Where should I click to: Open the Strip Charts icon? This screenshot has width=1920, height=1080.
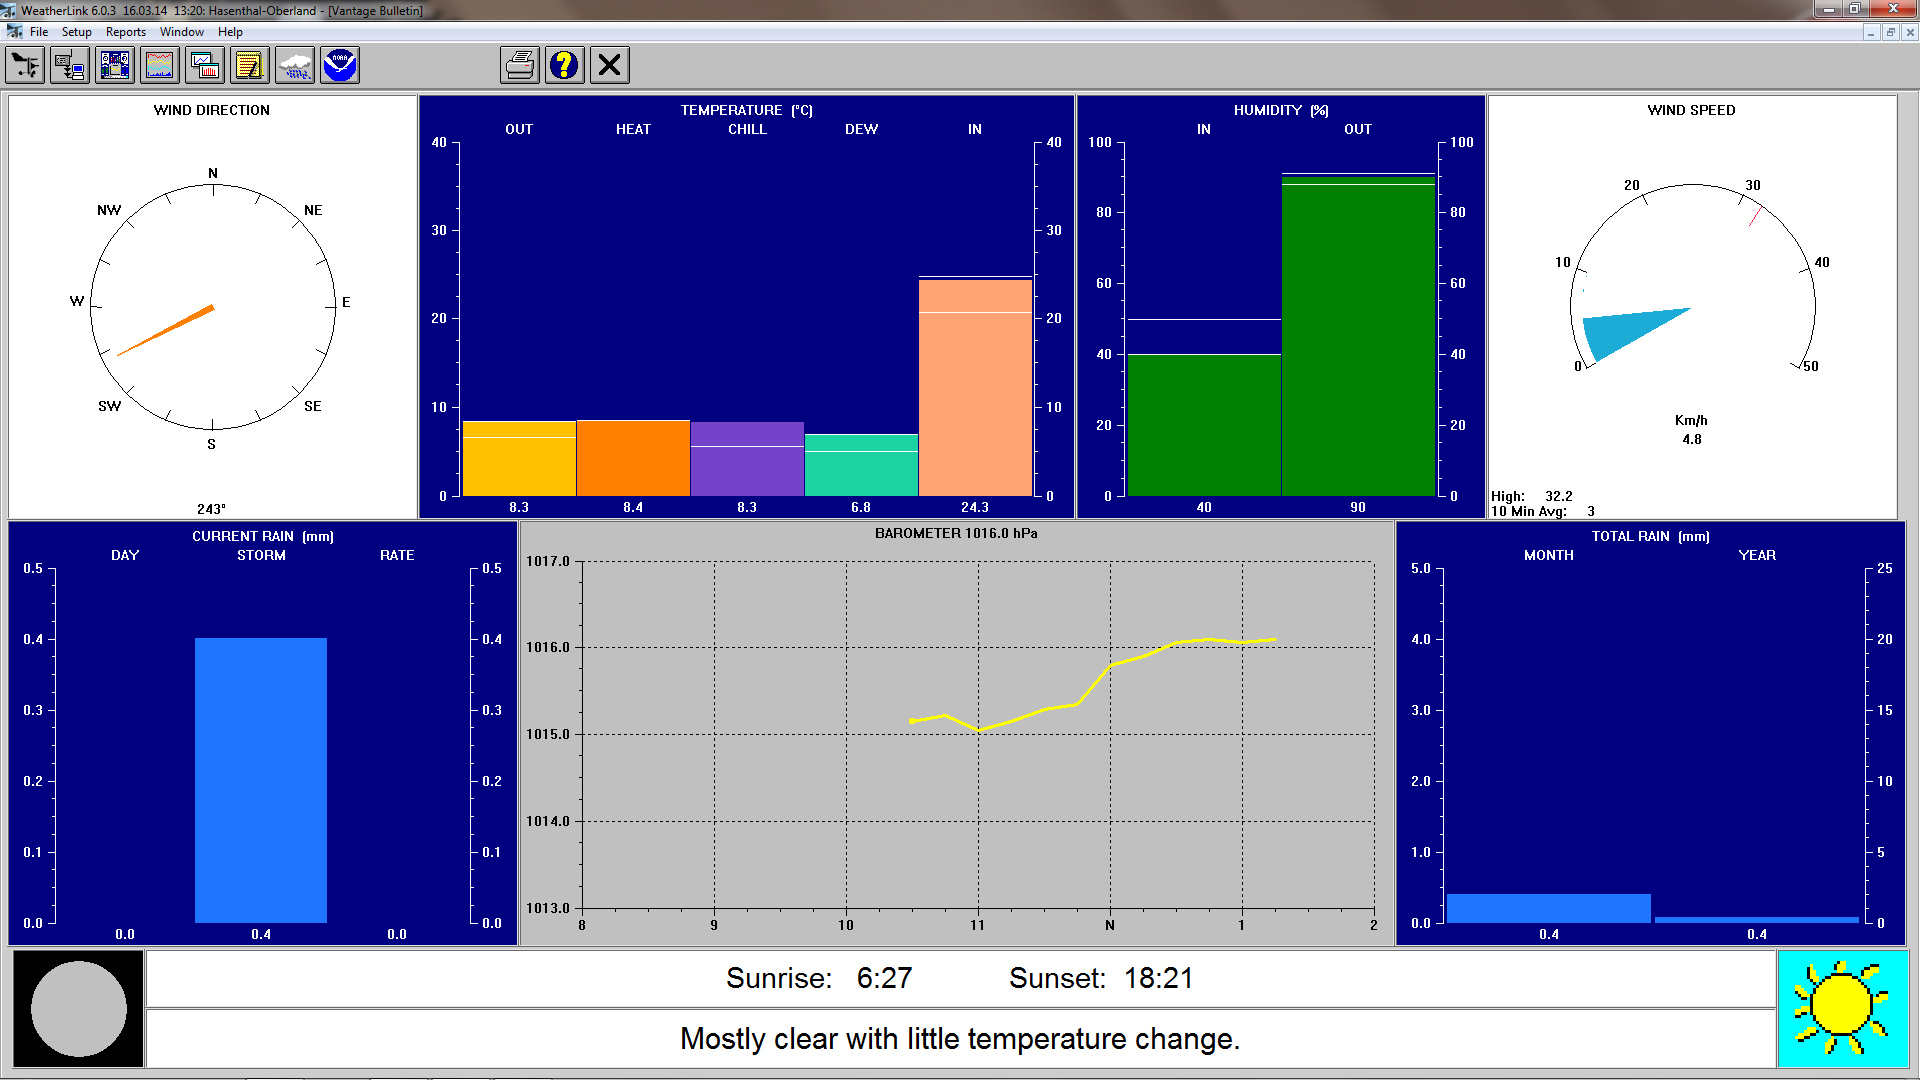tap(205, 66)
